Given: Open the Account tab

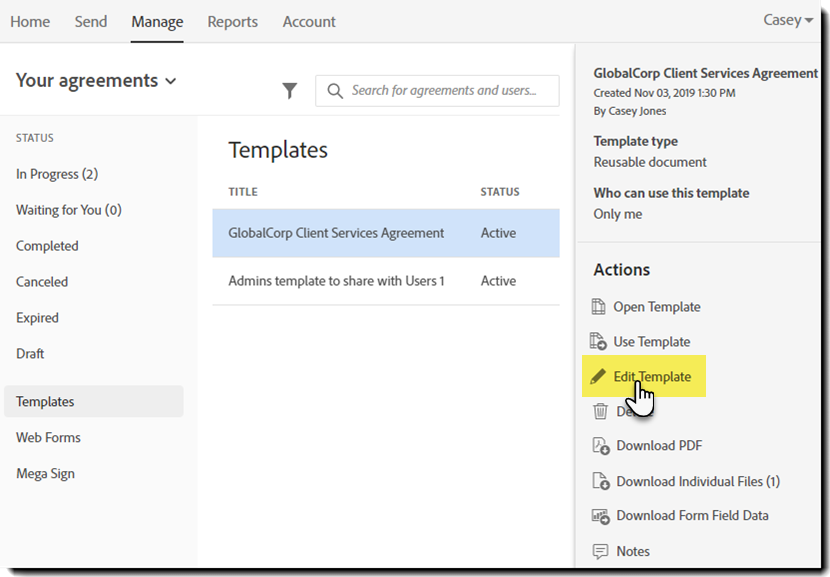Looking at the screenshot, I should (x=309, y=22).
